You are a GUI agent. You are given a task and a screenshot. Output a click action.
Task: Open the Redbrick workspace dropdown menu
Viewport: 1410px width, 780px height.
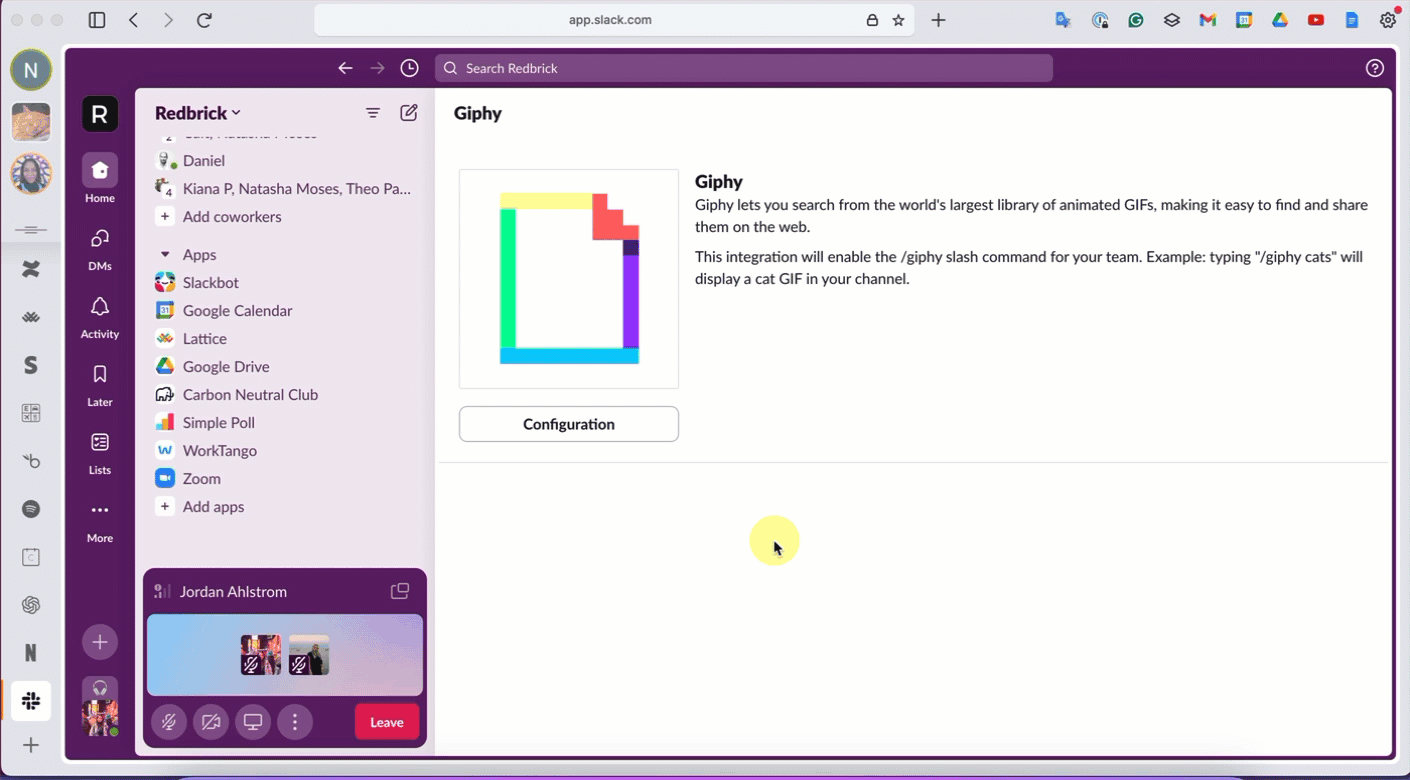[198, 113]
